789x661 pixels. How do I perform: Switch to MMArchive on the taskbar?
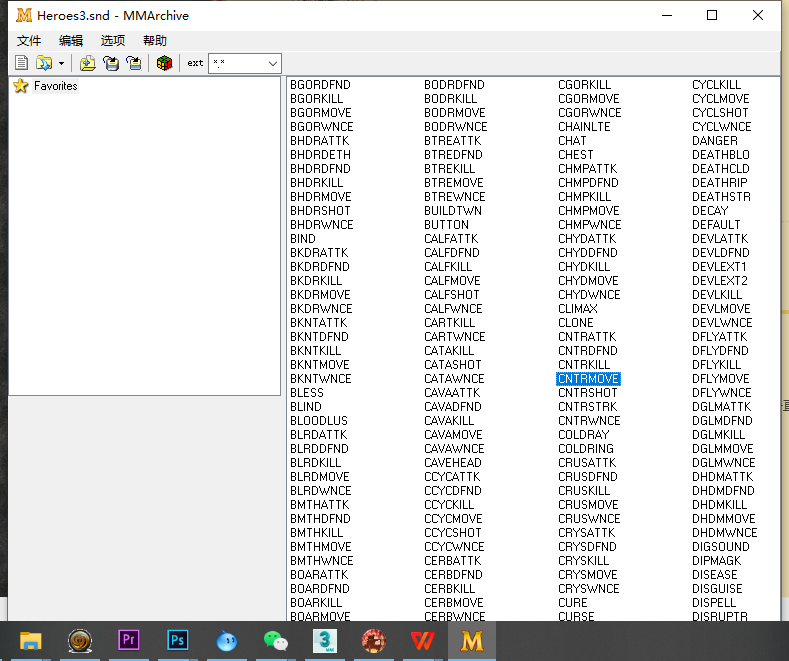[x=471, y=641]
